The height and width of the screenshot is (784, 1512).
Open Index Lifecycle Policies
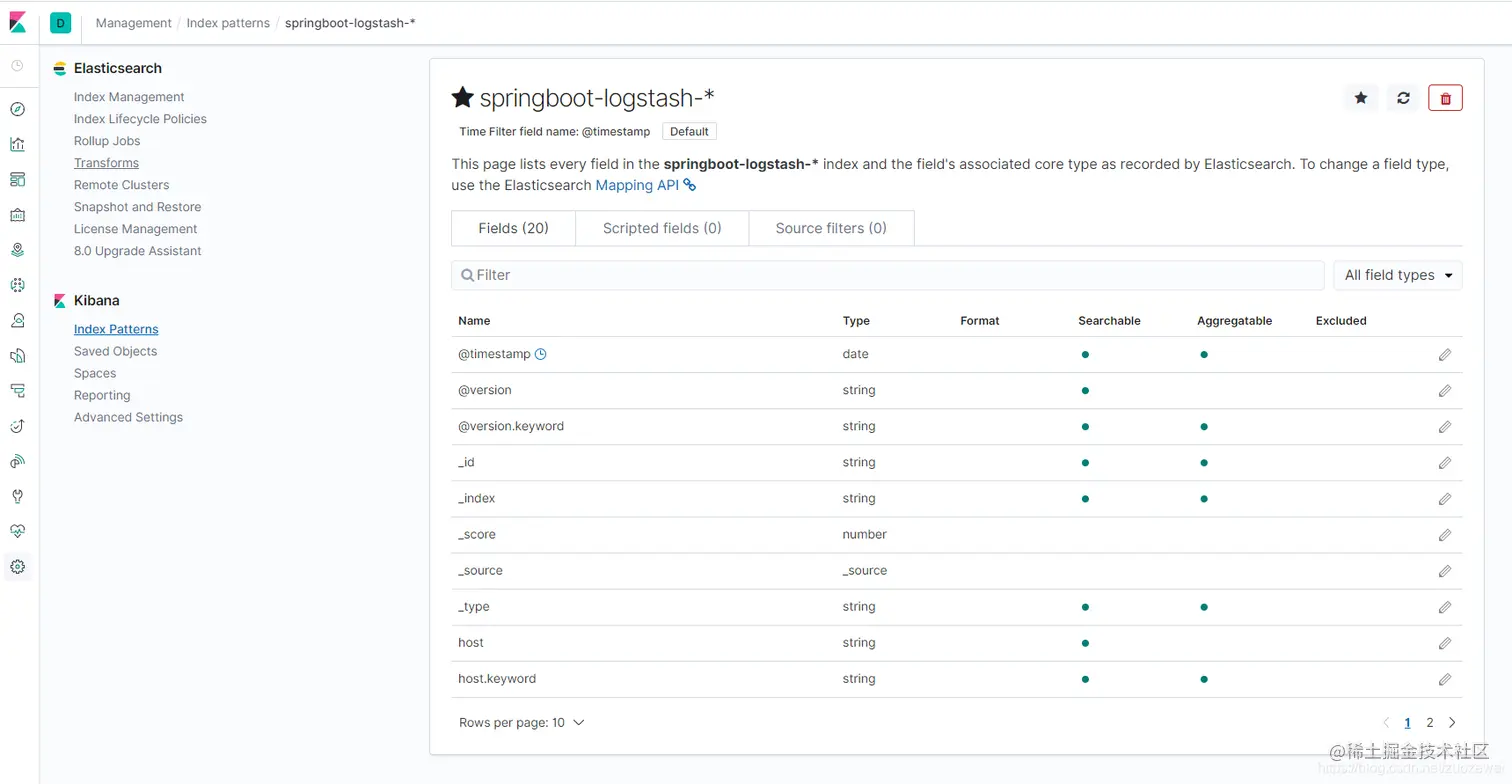pos(140,119)
